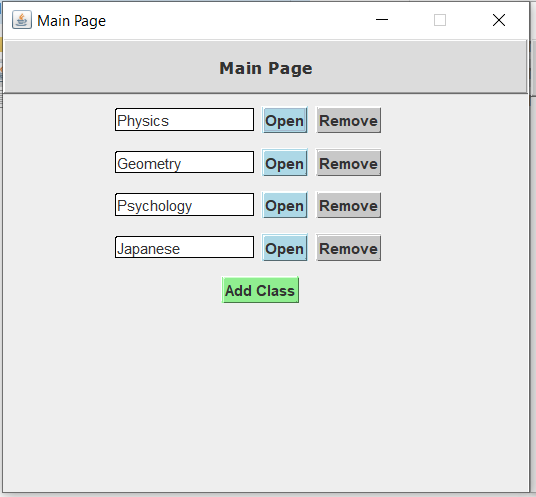
Task: Click the disabled maximize button
Action: click(x=440, y=20)
